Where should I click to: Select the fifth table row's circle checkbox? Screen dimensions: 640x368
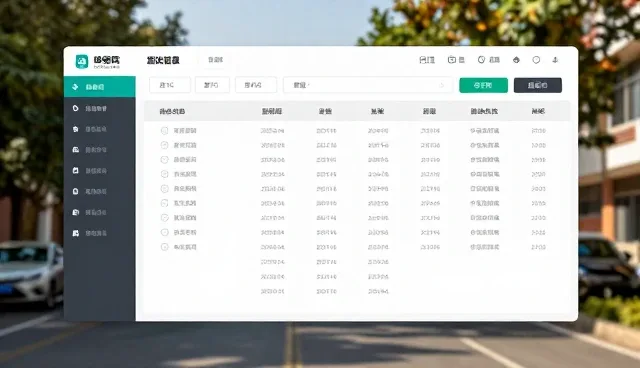[164, 188]
